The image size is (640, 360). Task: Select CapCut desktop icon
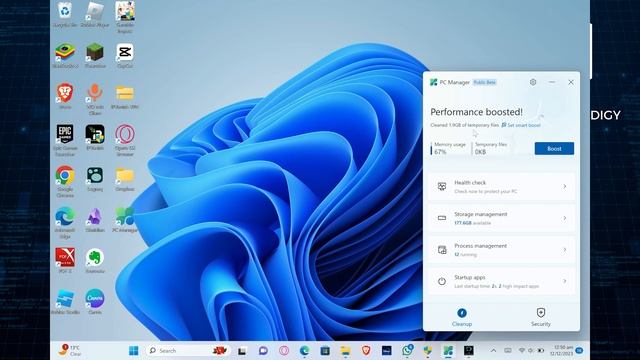click(x=124, y=56)
